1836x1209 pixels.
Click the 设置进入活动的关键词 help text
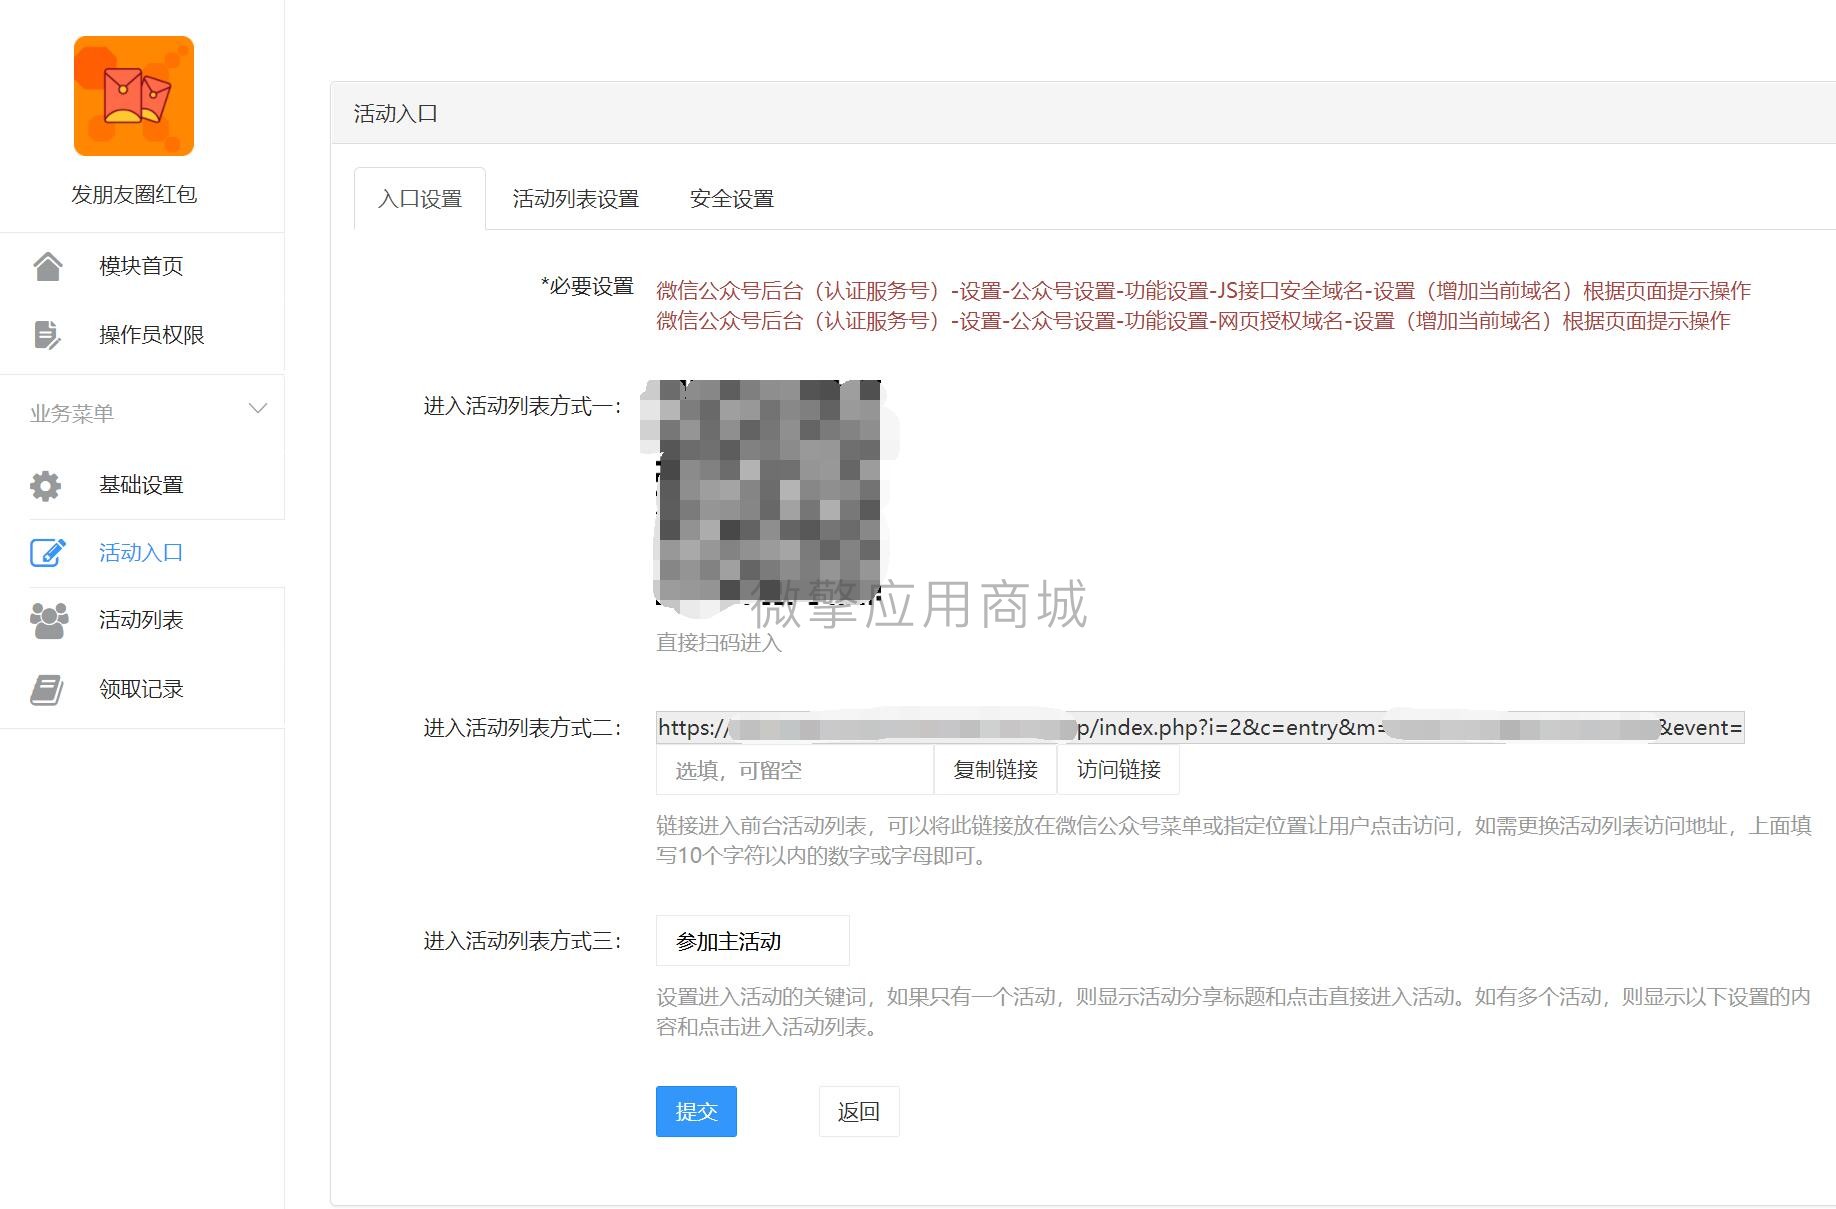click(x=1234, y=1011)
